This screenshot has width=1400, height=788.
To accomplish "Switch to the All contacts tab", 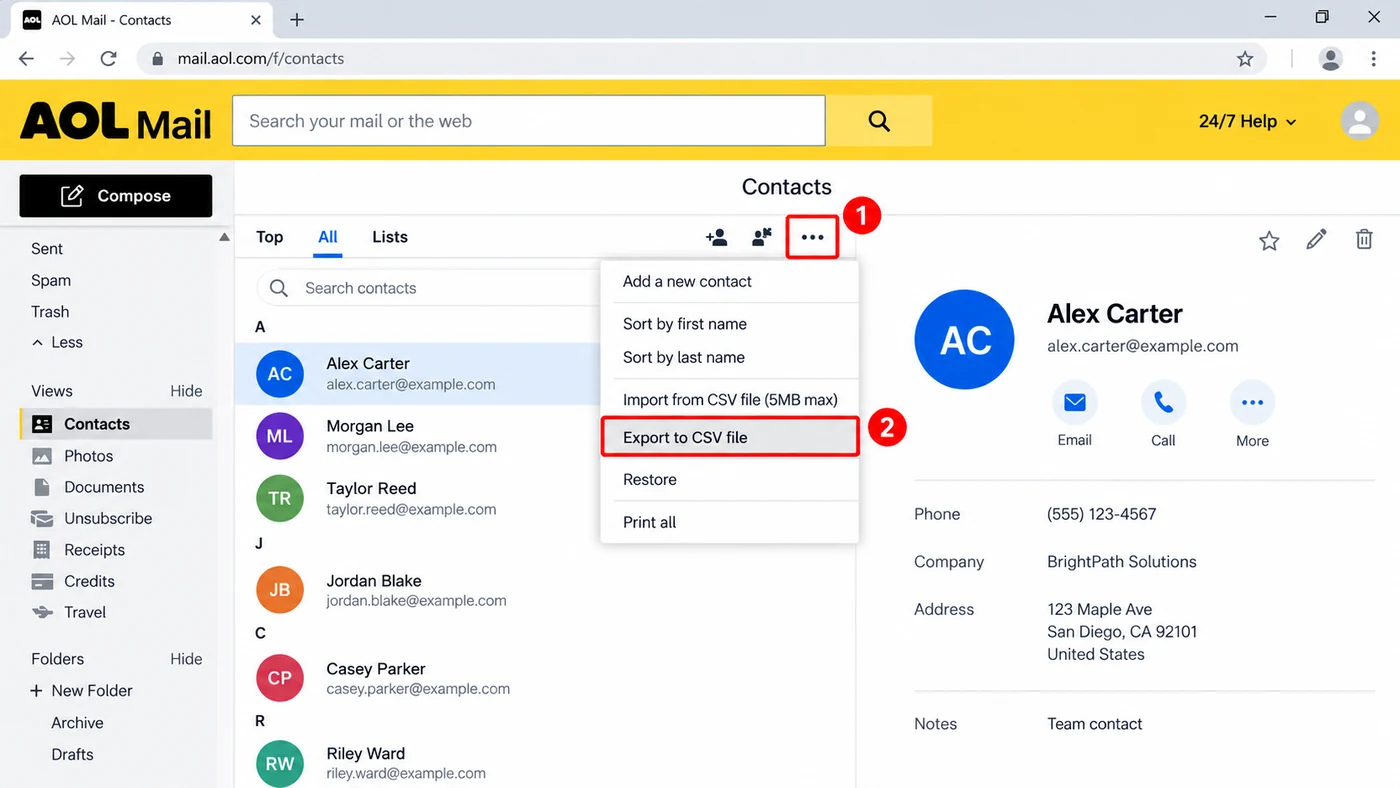I will pyautogui.click(x=328, y=237).
